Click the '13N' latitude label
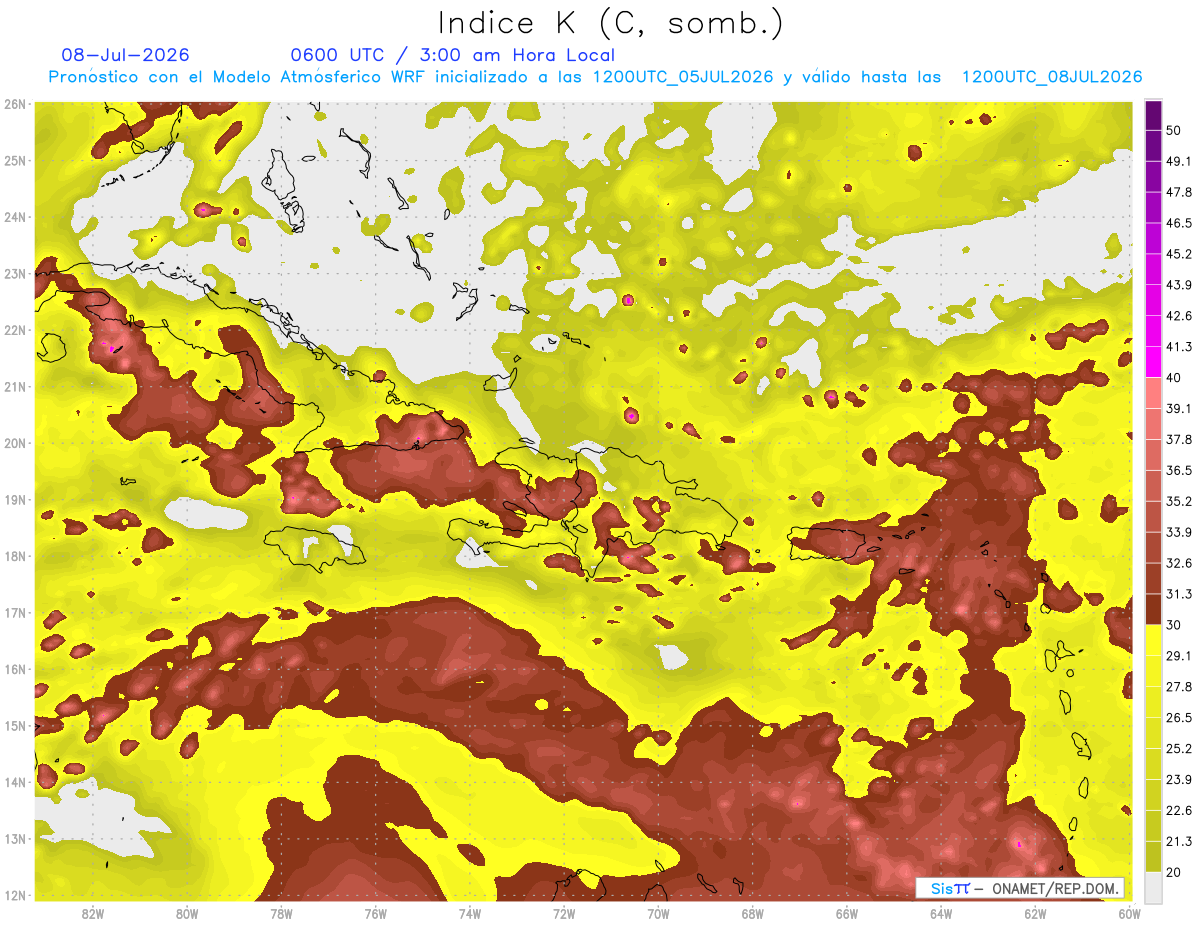The height and width of the screenshot is (927, 1200). pyautogui.click(x=14, y=839)
